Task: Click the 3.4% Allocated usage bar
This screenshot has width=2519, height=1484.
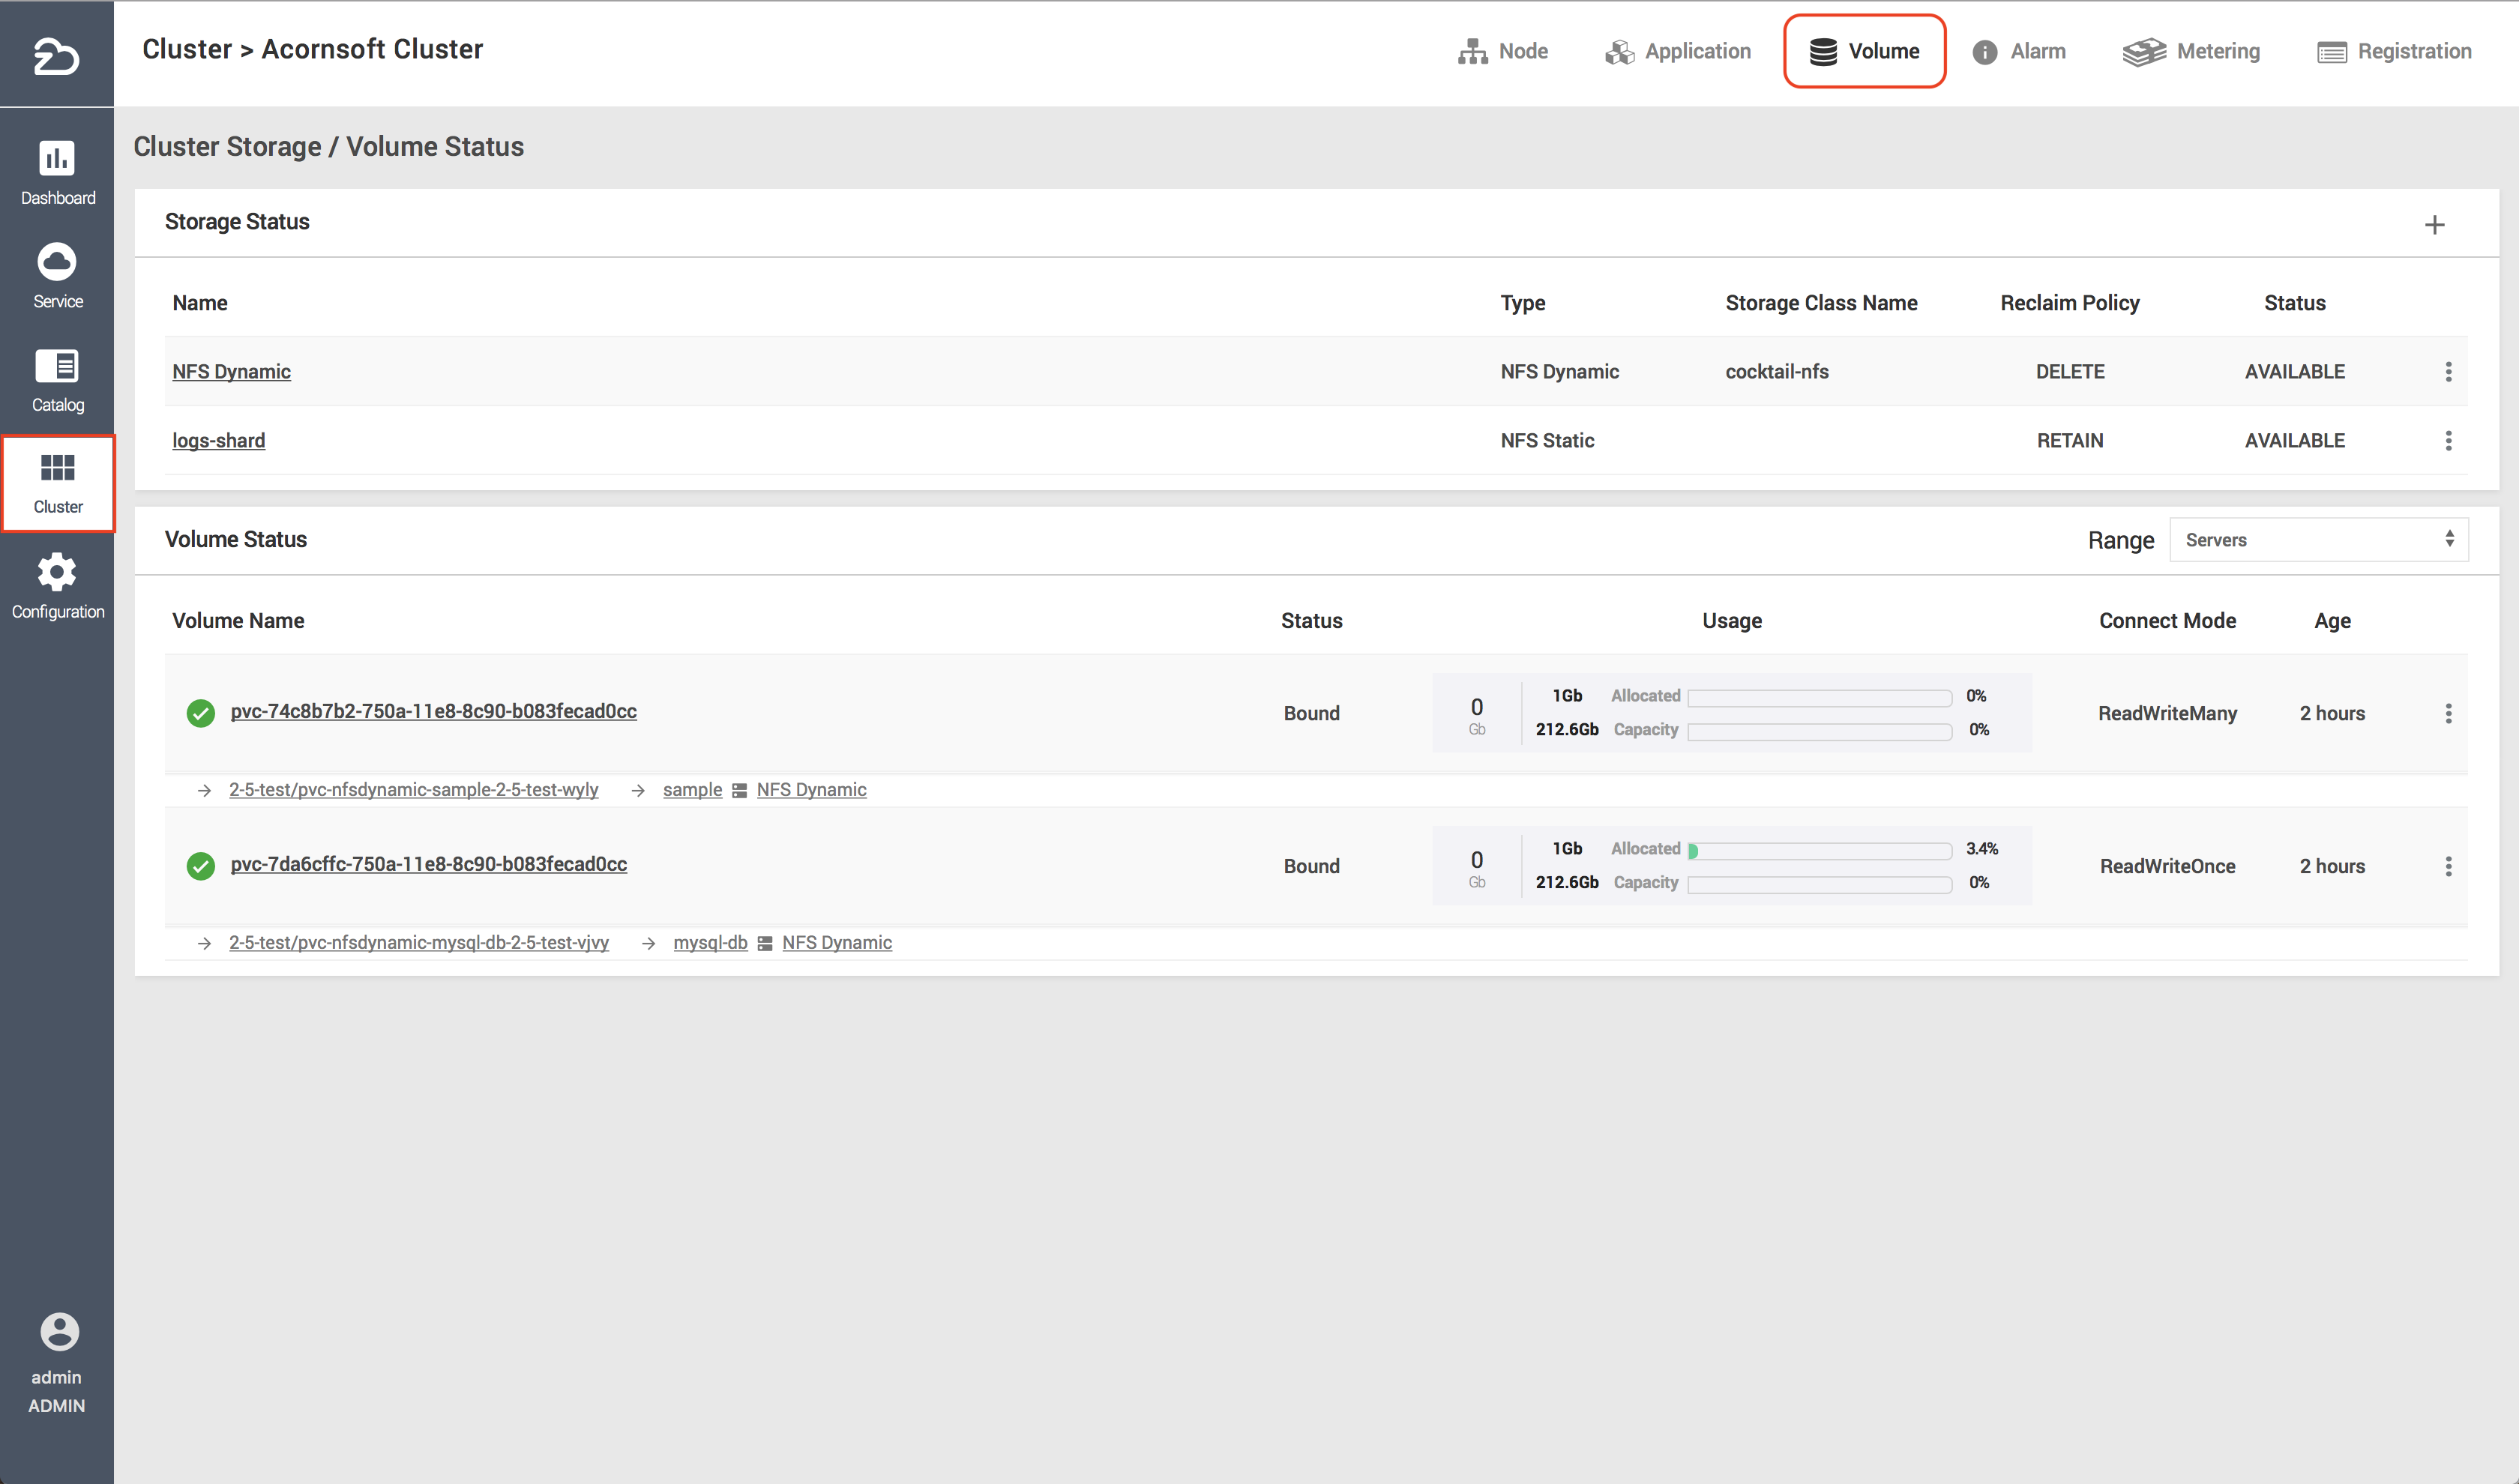Action: pos(1819,850)
